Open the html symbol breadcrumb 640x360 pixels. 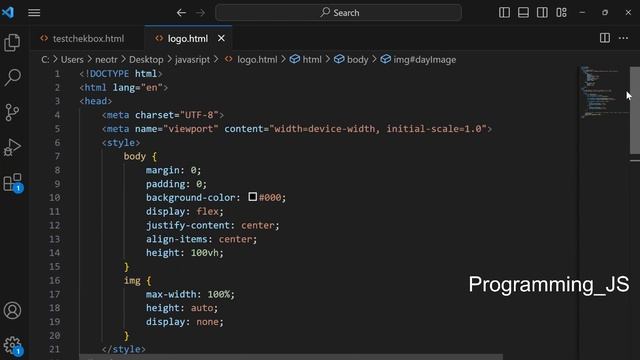306,60
